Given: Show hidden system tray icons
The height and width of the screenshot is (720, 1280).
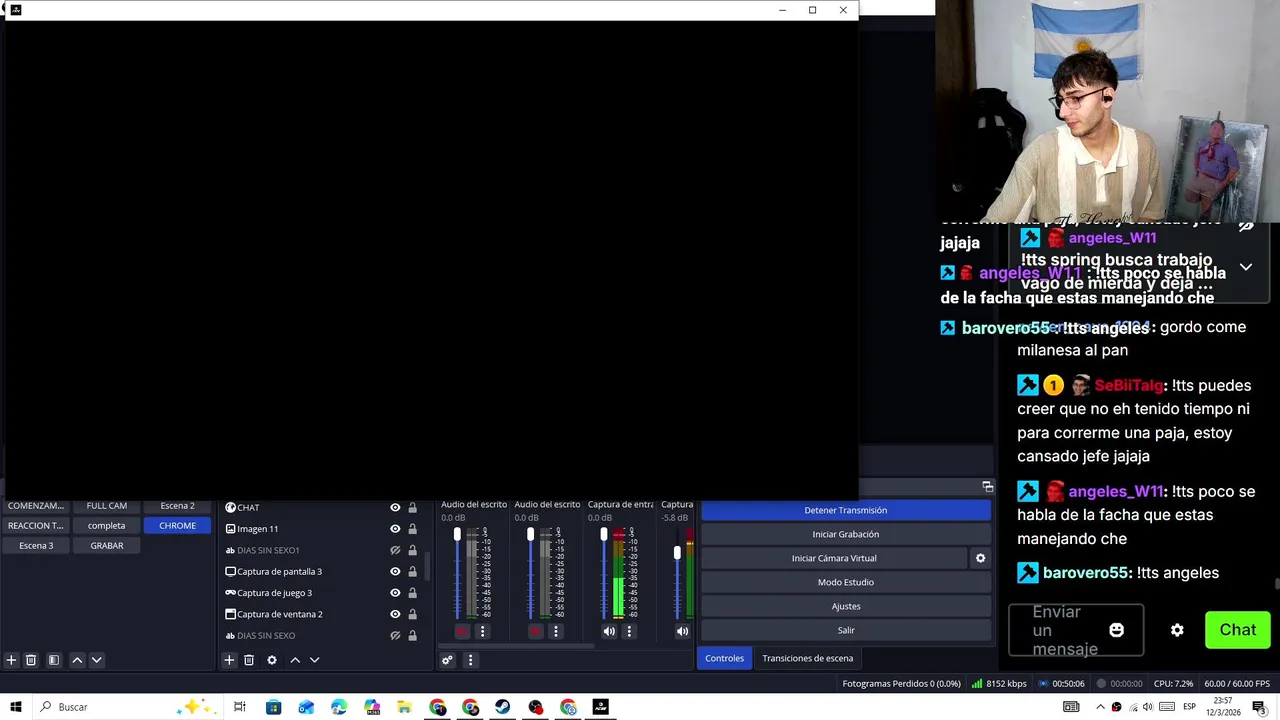Looking at the screenshot, I should click(1101, 707).
